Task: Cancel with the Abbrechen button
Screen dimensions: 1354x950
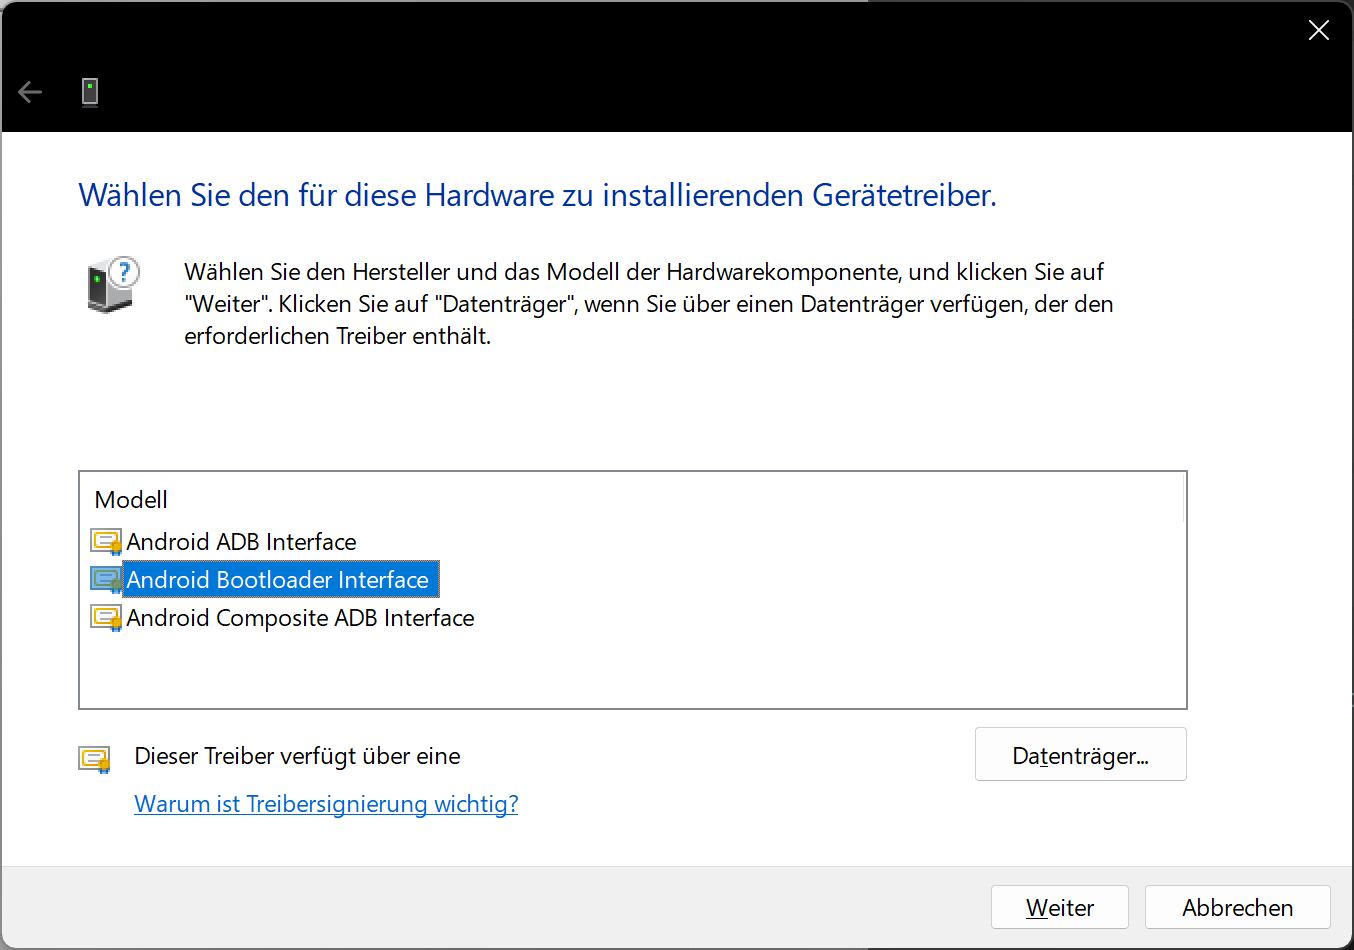Action: click(1237, 907)
